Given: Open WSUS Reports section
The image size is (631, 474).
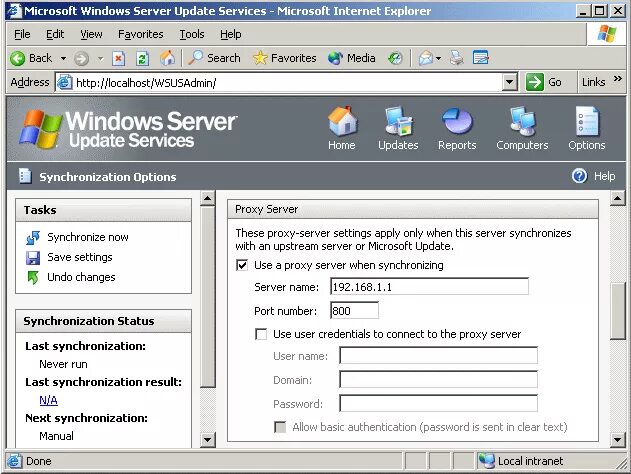Looking at the screenshot, I should (457, 128).
